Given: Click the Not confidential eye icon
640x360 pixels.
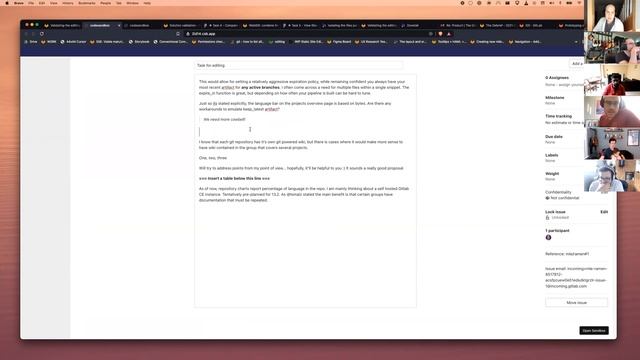Looking at the screenshot, I should point(547,198).
